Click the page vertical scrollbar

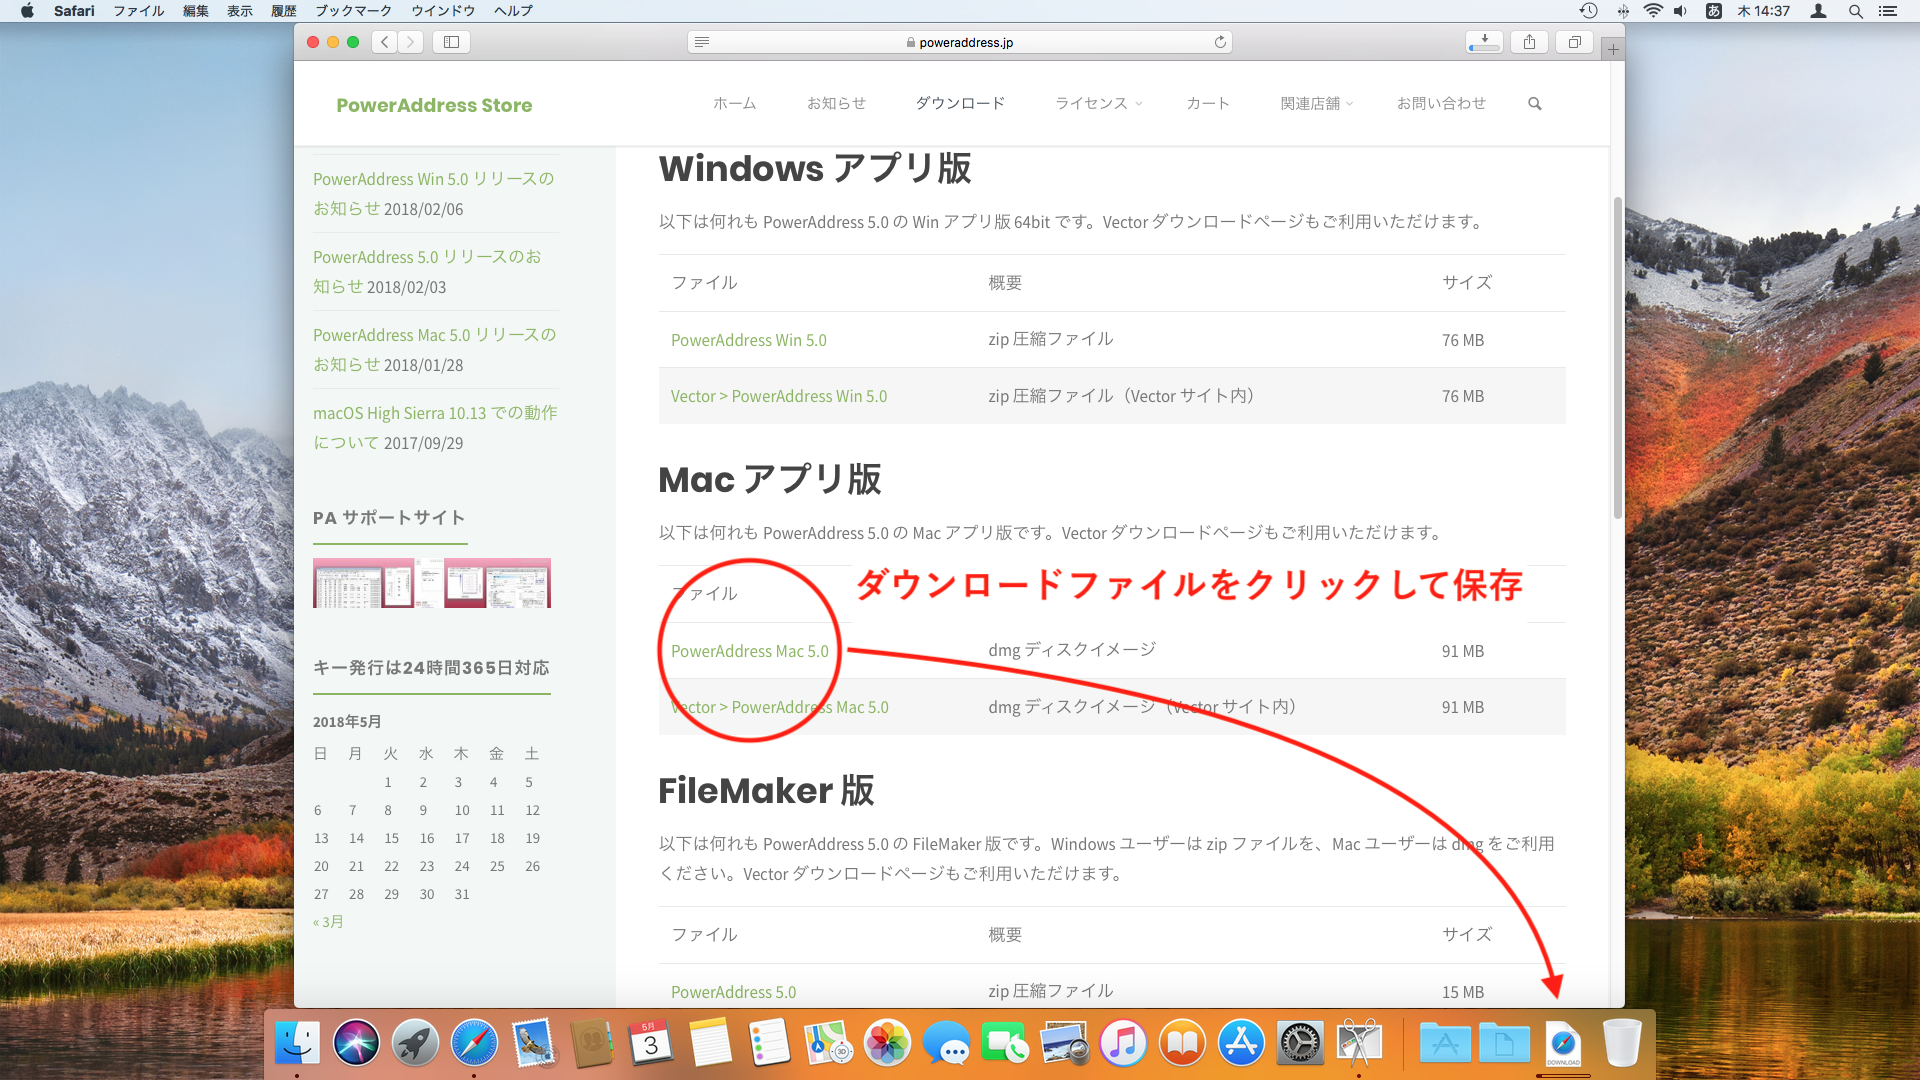click(x=1617, y=357)
